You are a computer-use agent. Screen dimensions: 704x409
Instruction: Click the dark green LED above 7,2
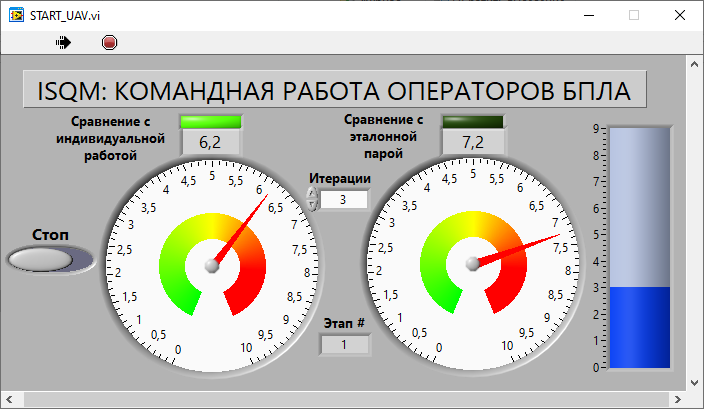pyautogui.click(x=473, y=122)
